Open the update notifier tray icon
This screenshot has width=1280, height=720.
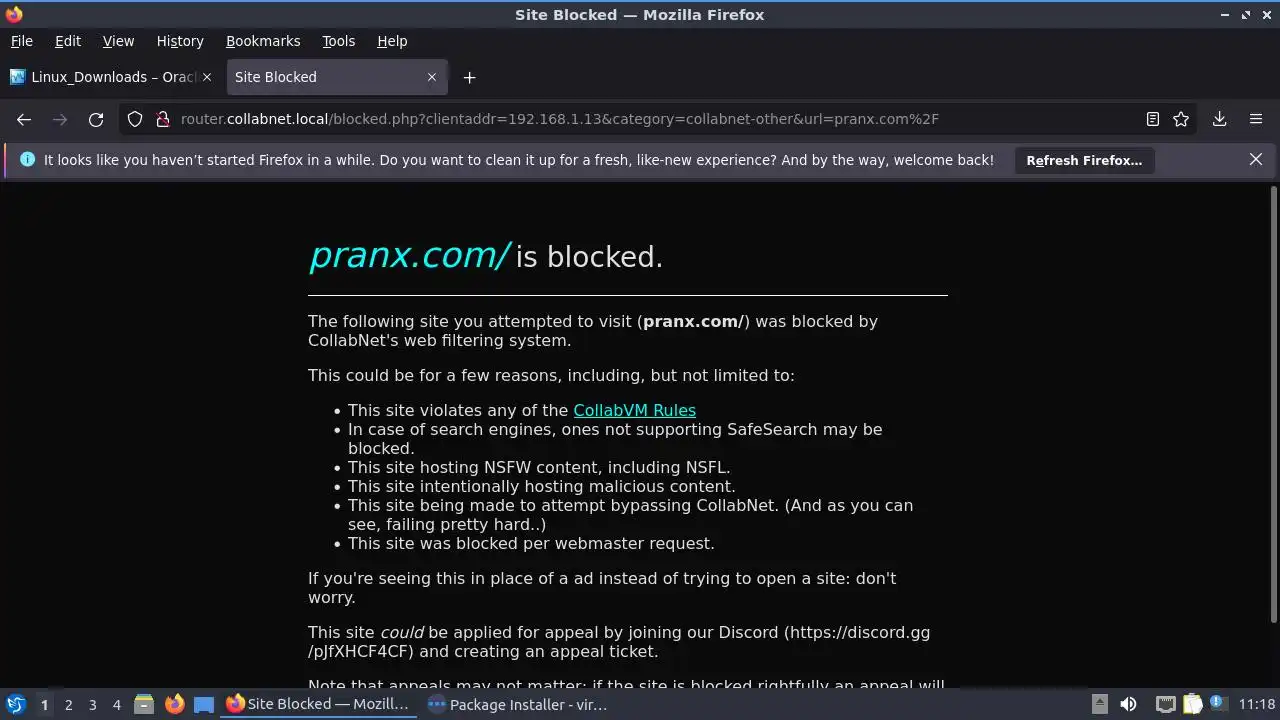pyautogui.click(x=1217, y=704)
